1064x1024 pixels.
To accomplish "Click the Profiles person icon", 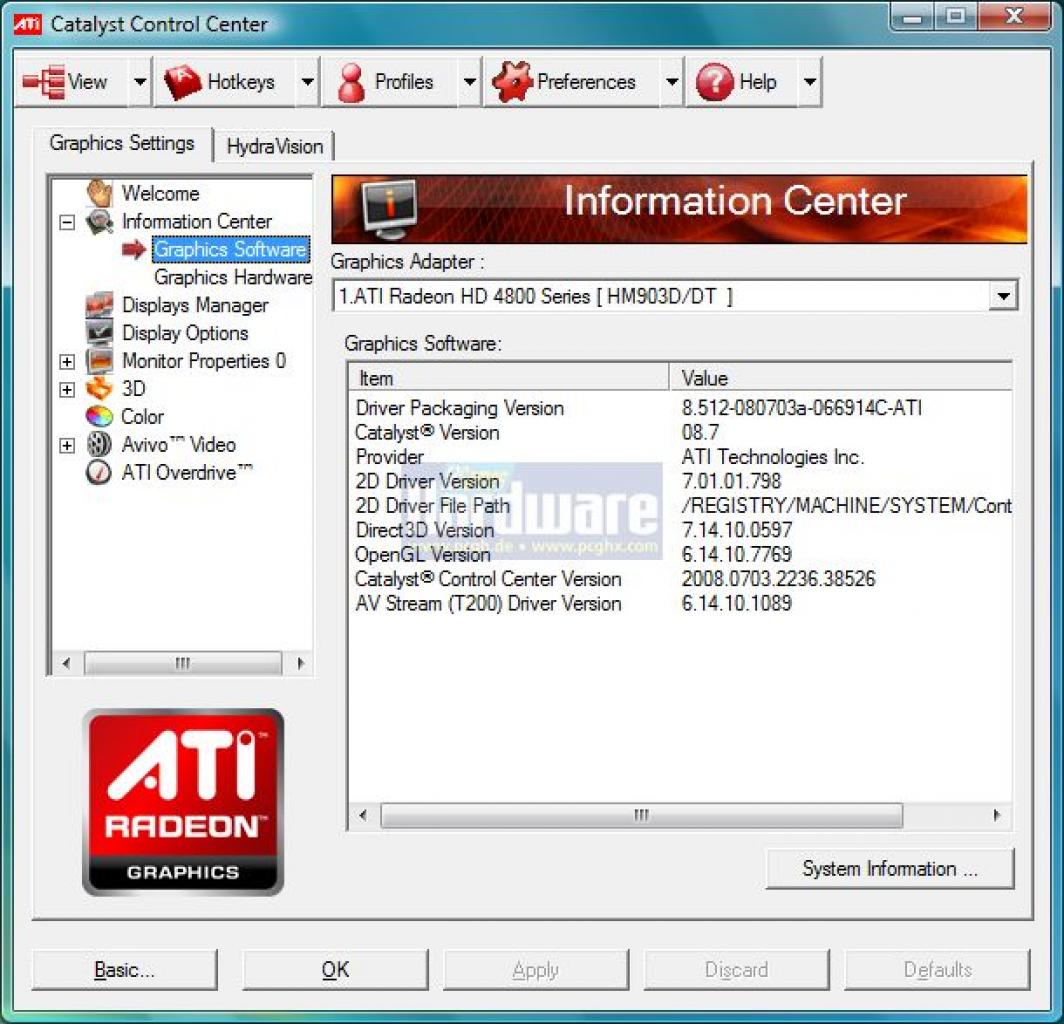I will [x=352, y=83].
